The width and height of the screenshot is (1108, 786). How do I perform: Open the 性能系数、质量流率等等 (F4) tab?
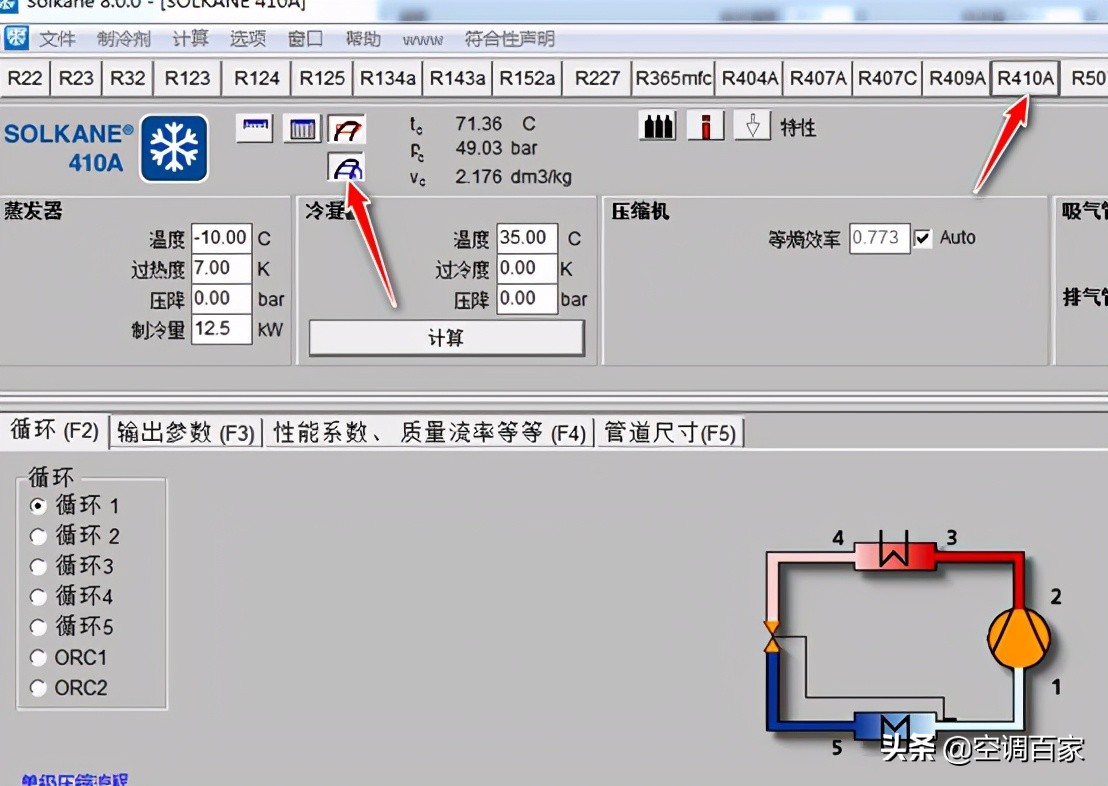tap(430, 432)
